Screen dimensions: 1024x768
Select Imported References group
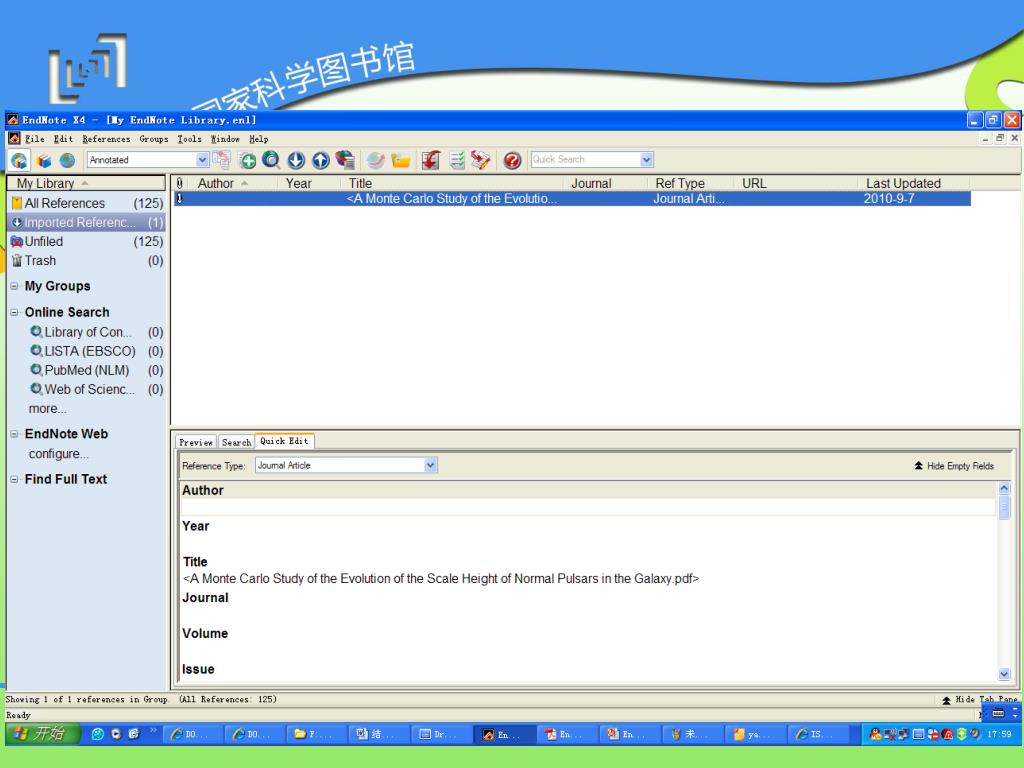86,223
